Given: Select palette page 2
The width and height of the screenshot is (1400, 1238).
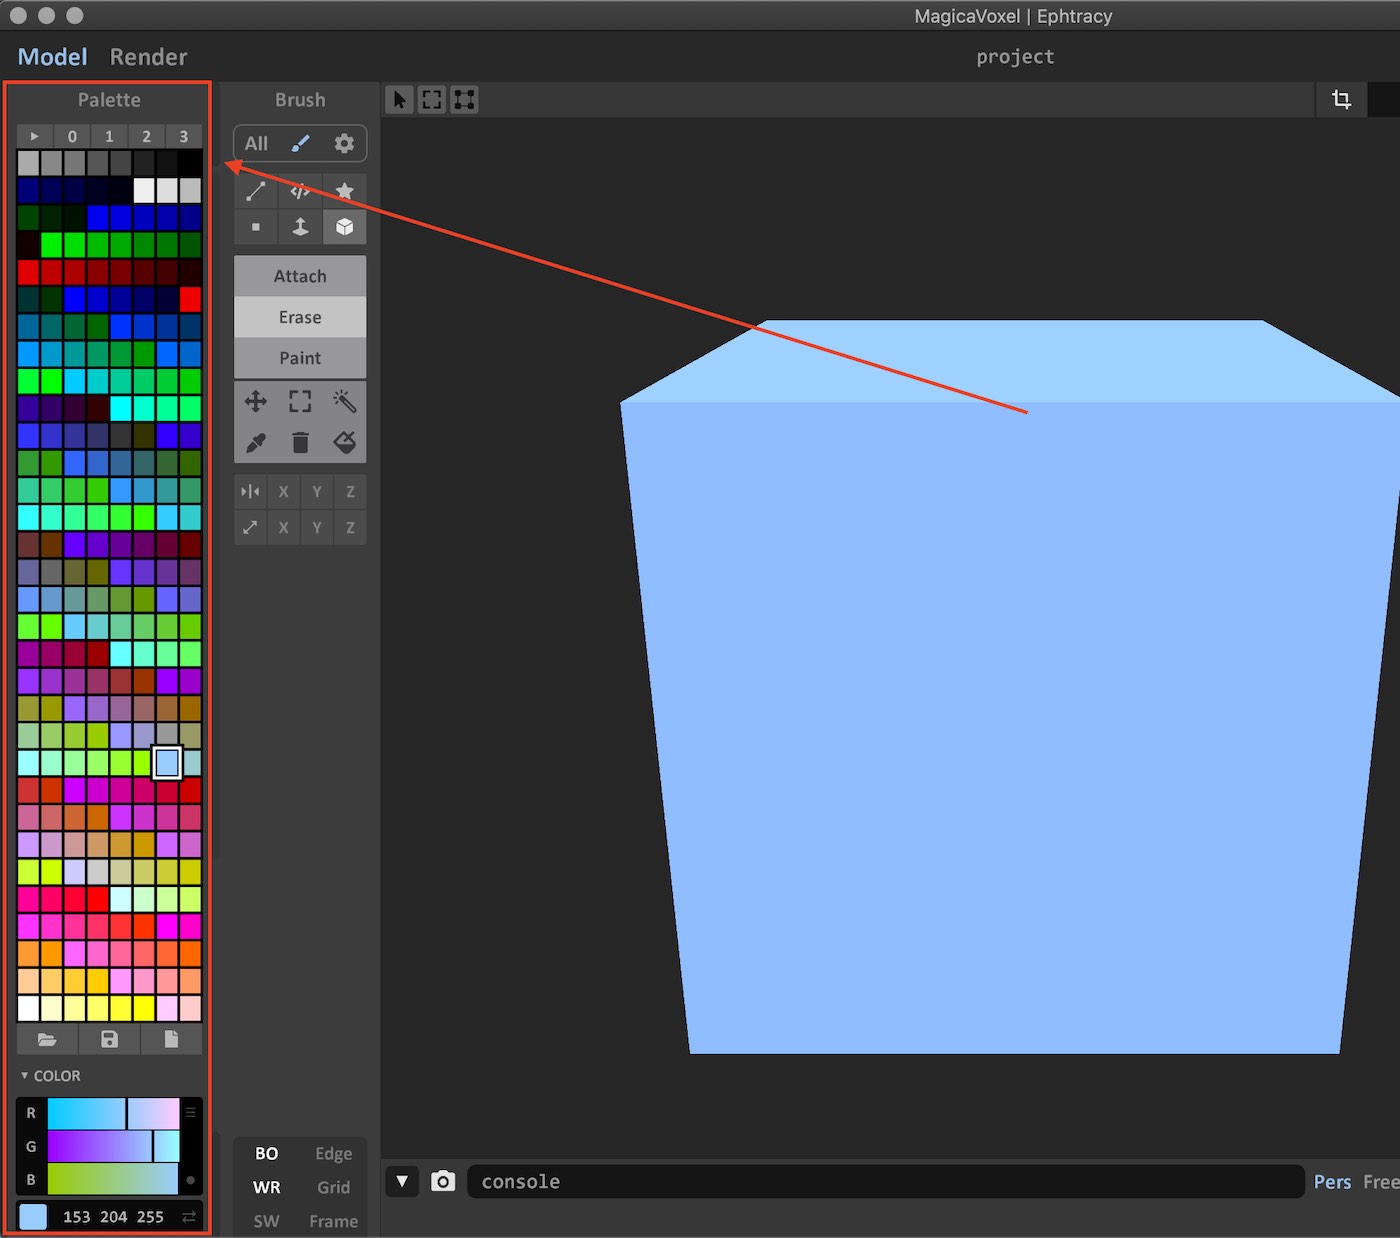Looking at the screenshot, I should point(146,136).
